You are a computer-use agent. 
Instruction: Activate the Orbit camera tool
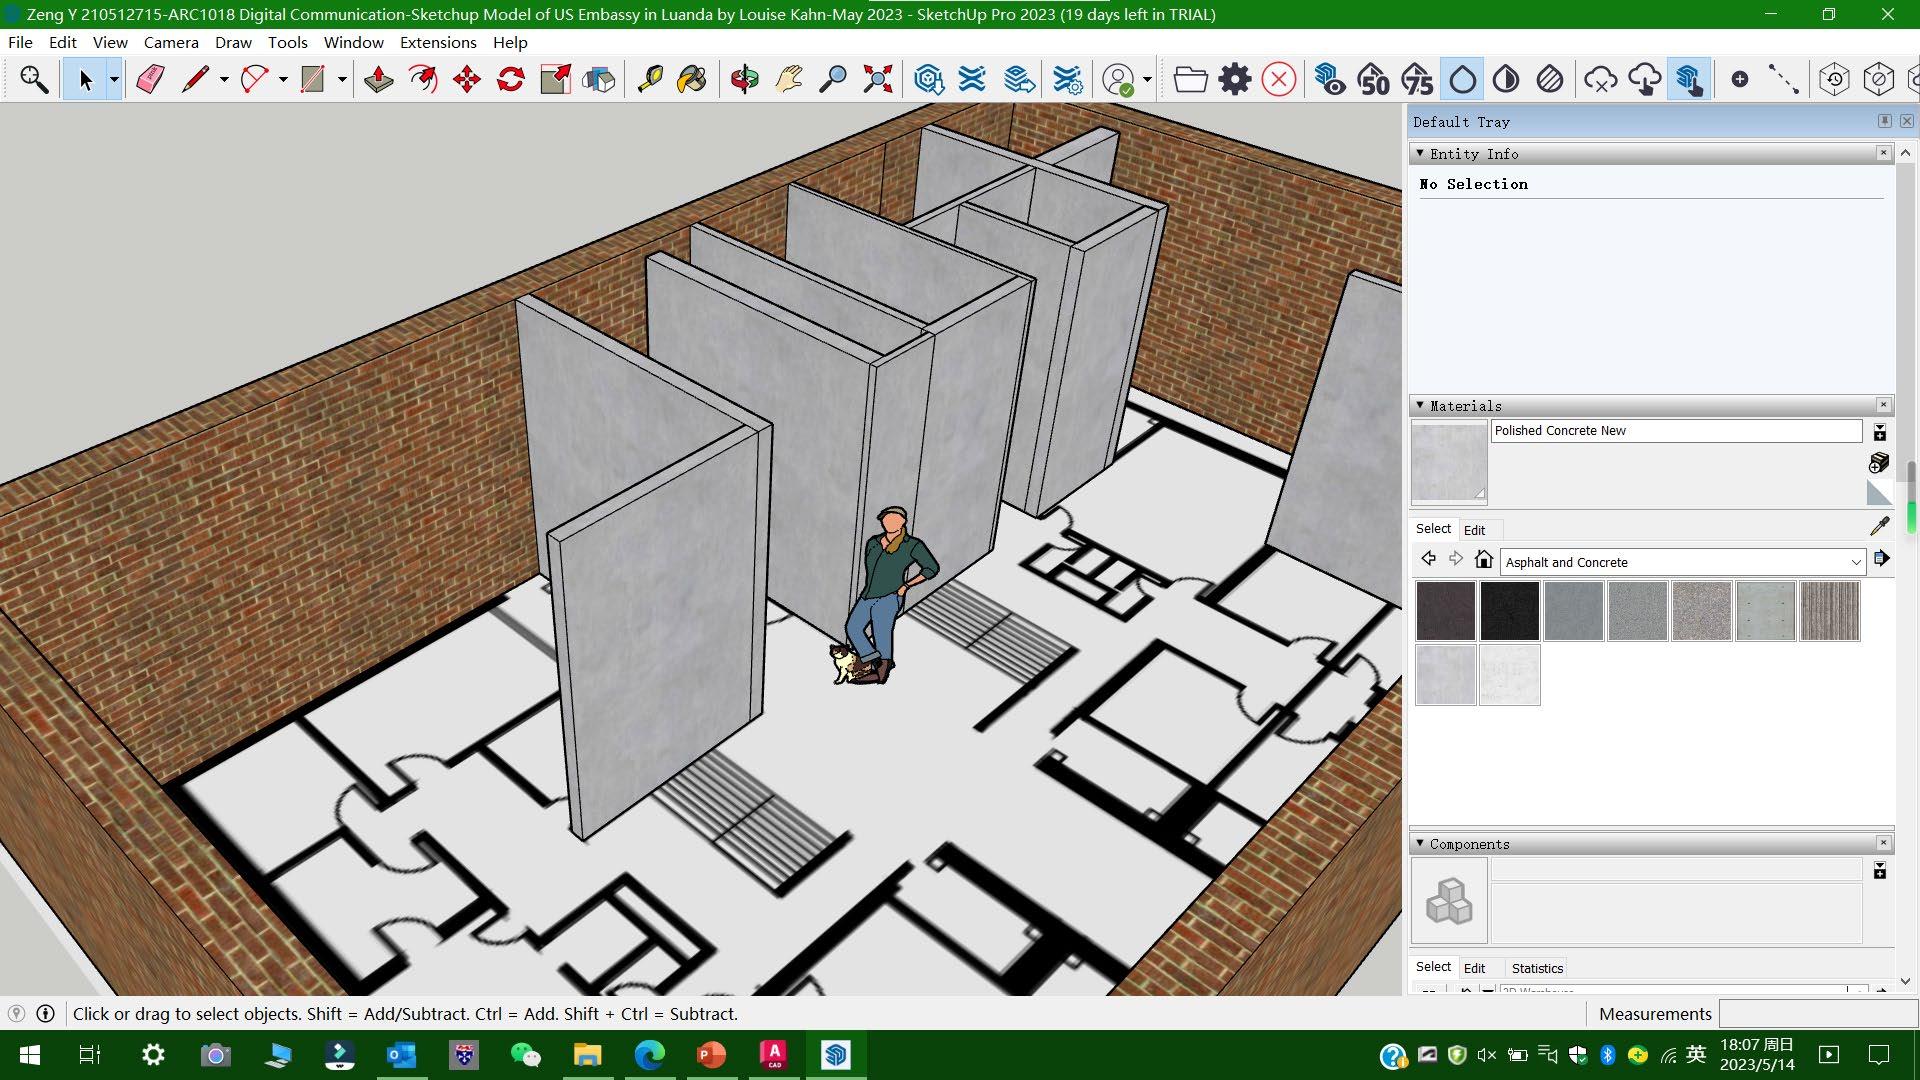744,79
